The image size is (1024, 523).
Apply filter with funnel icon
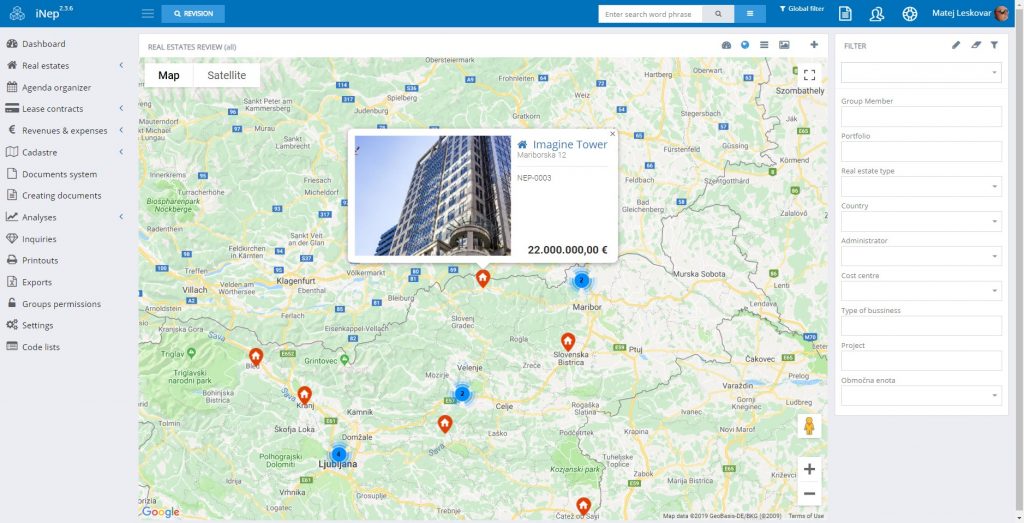pyautogui.click(x=994, y=45)
